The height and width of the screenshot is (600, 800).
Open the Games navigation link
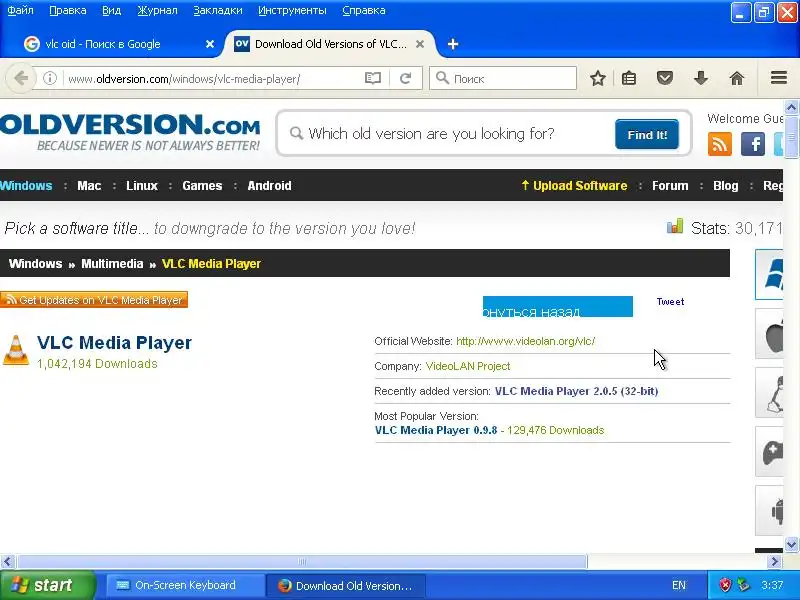[202, 186]
